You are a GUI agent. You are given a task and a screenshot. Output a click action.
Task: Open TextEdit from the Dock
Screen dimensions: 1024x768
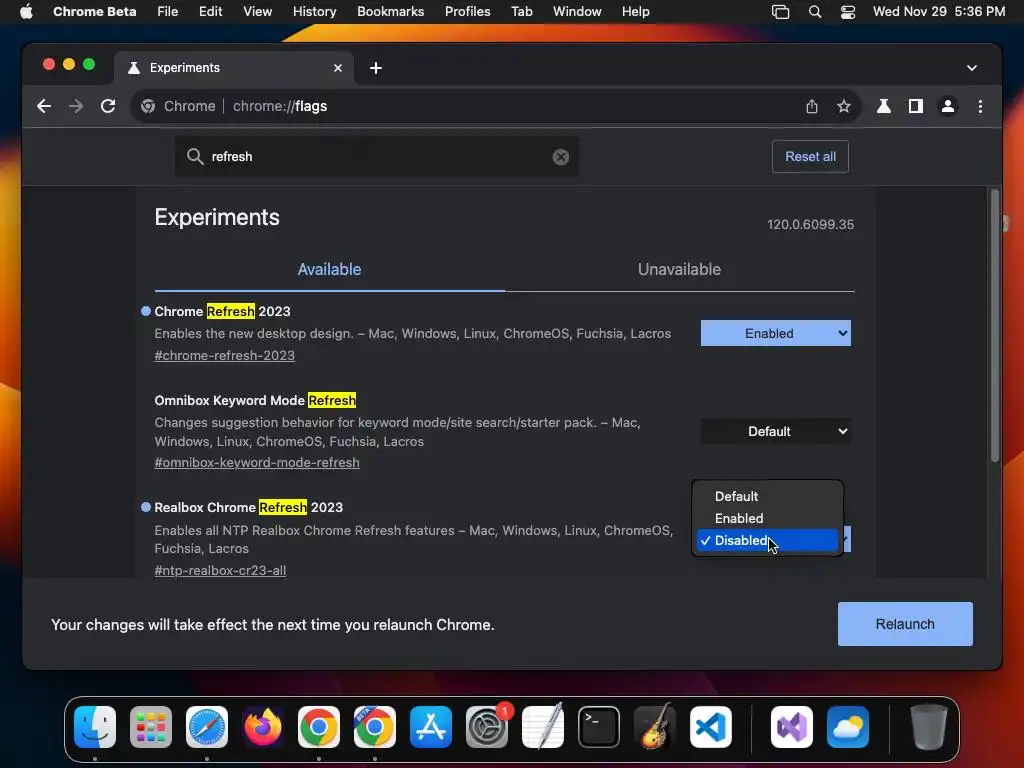pos(543,727)
